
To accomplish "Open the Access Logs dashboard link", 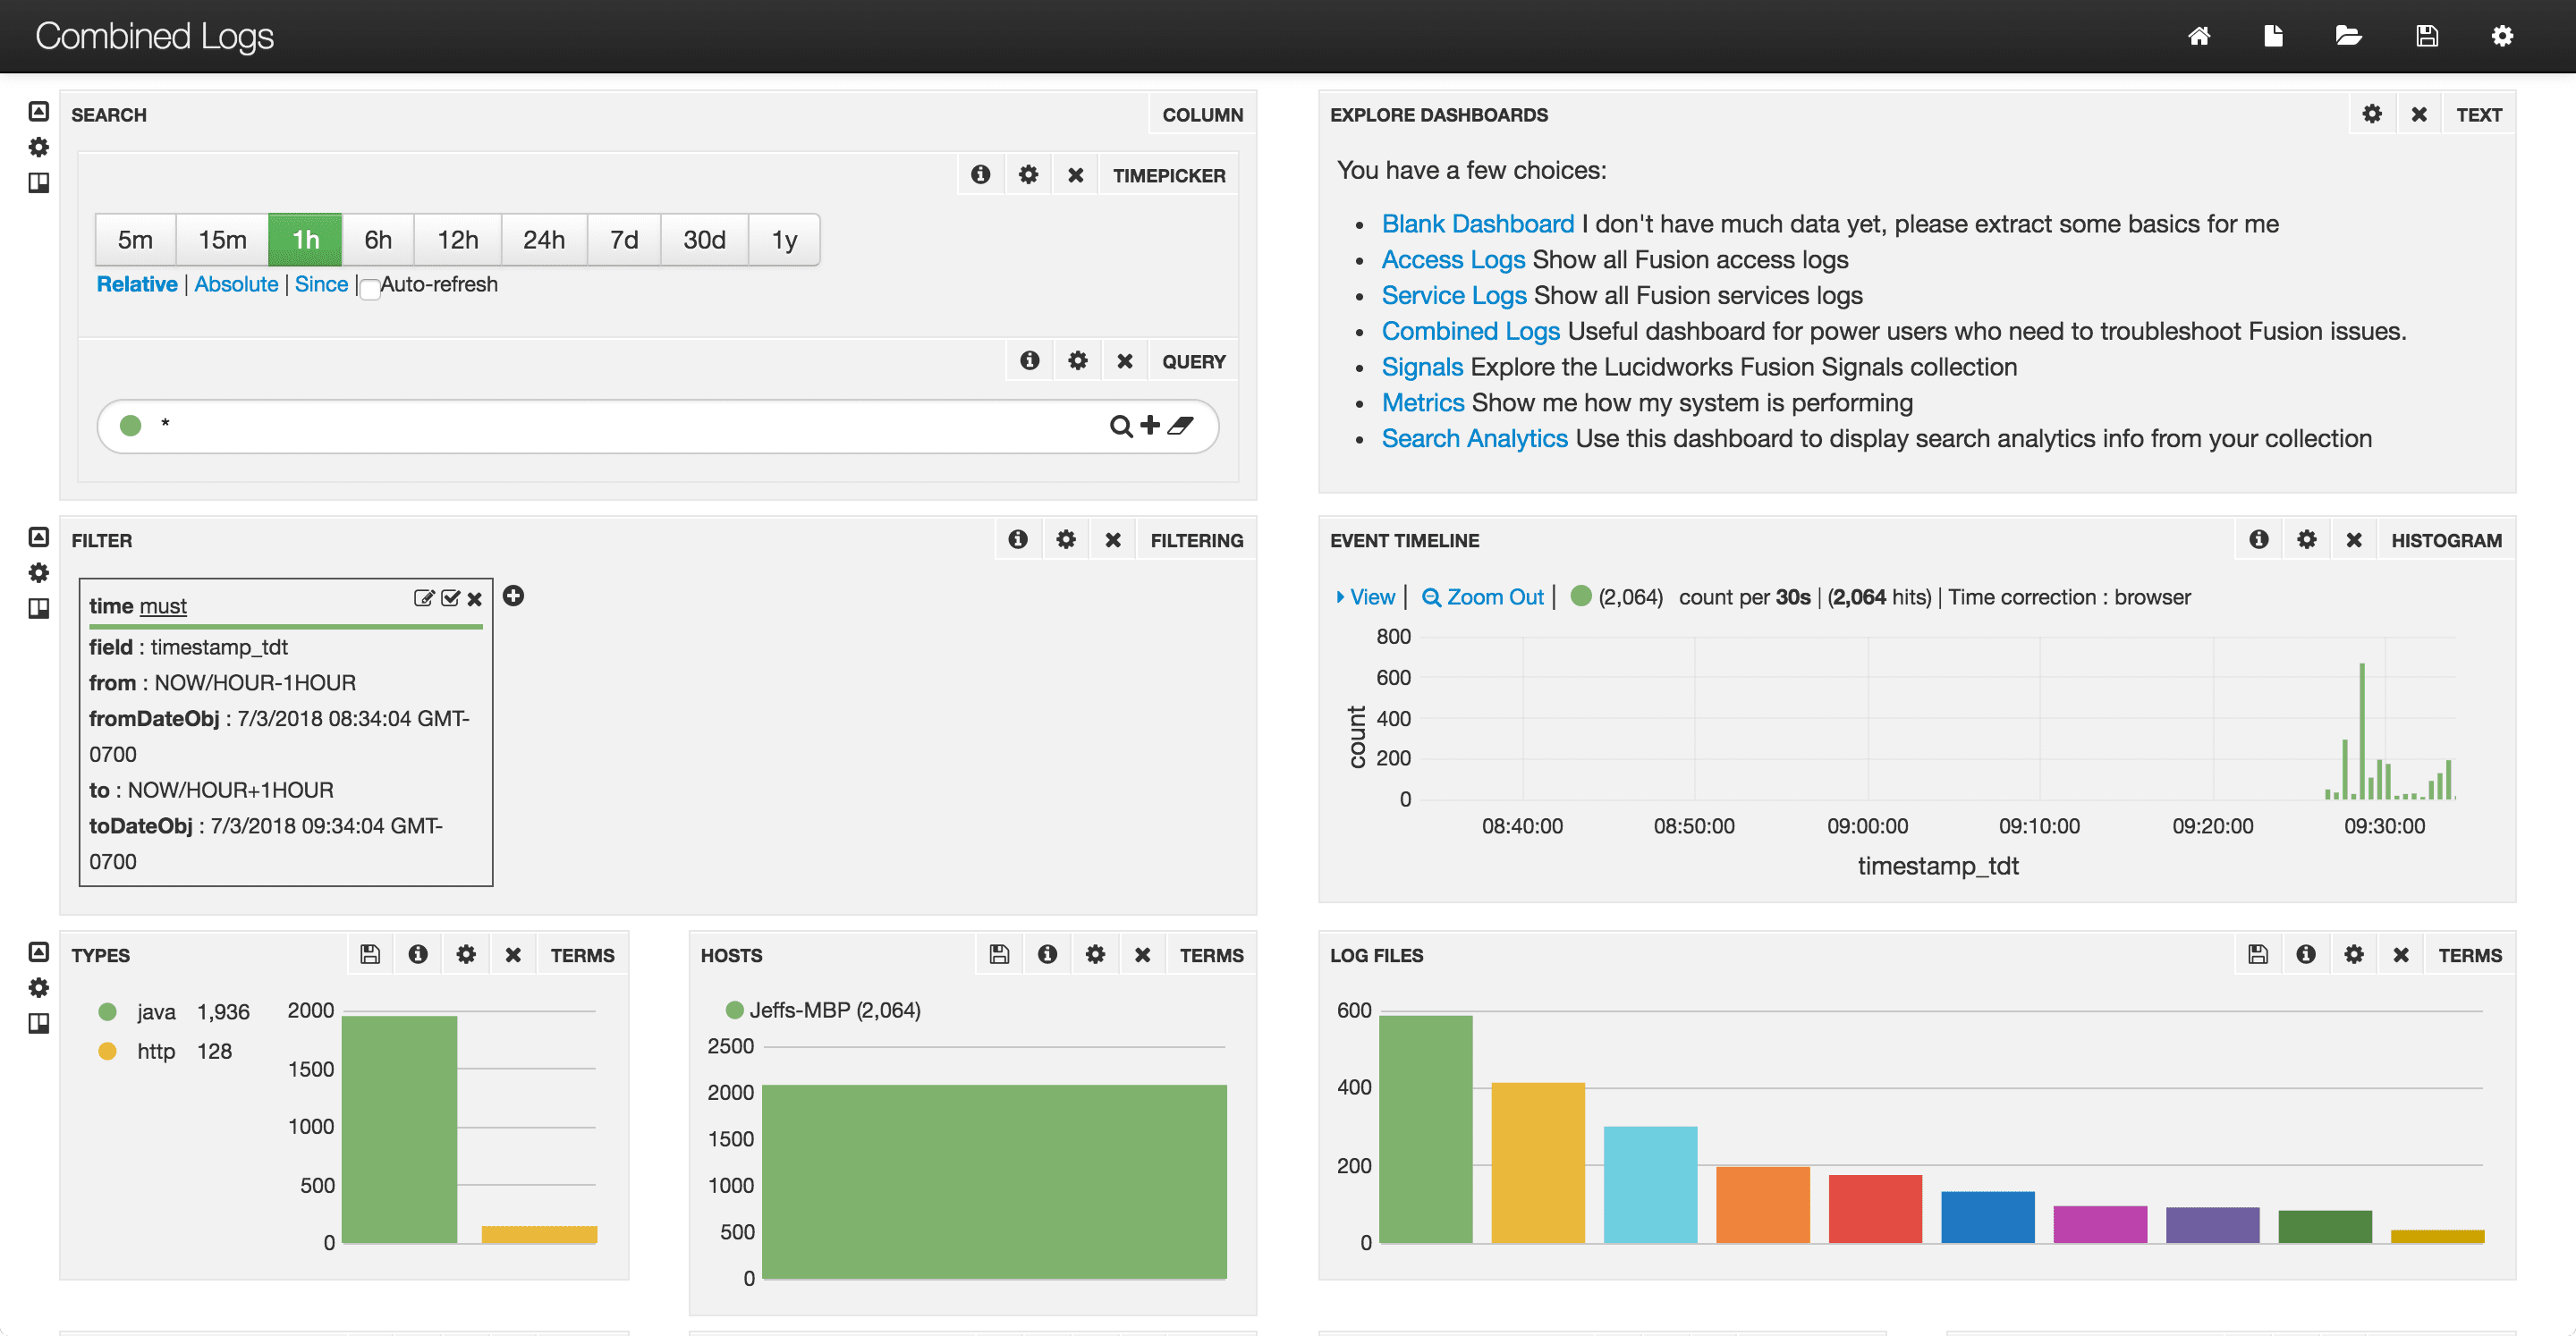I will click(1453, 260).
